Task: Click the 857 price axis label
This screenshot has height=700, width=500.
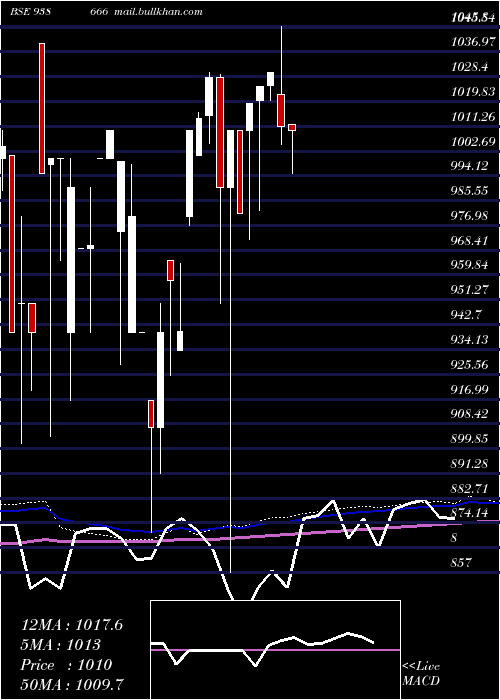Action: (461, 562)
